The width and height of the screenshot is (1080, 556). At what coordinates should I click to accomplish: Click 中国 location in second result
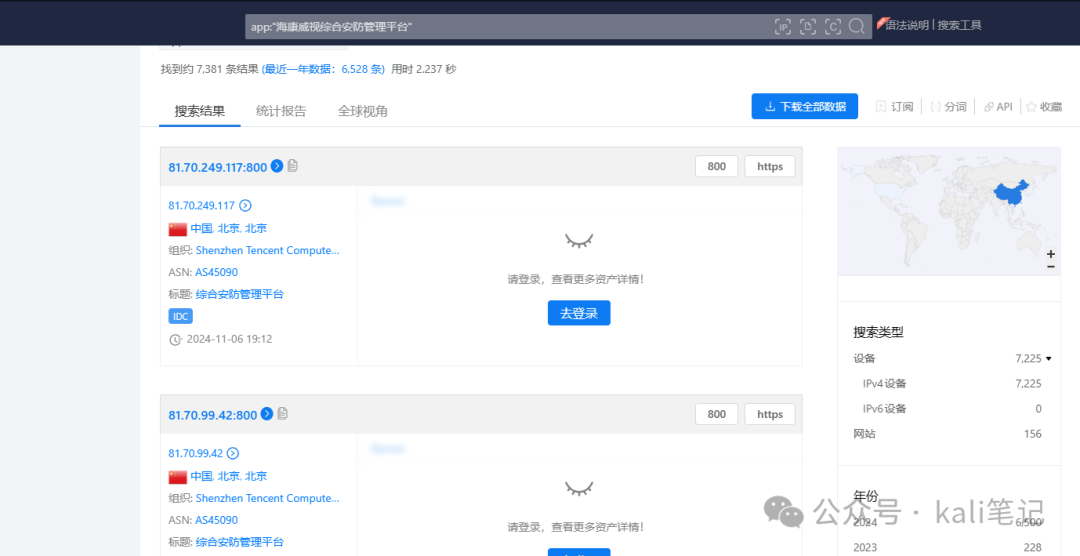coord(201,476)
